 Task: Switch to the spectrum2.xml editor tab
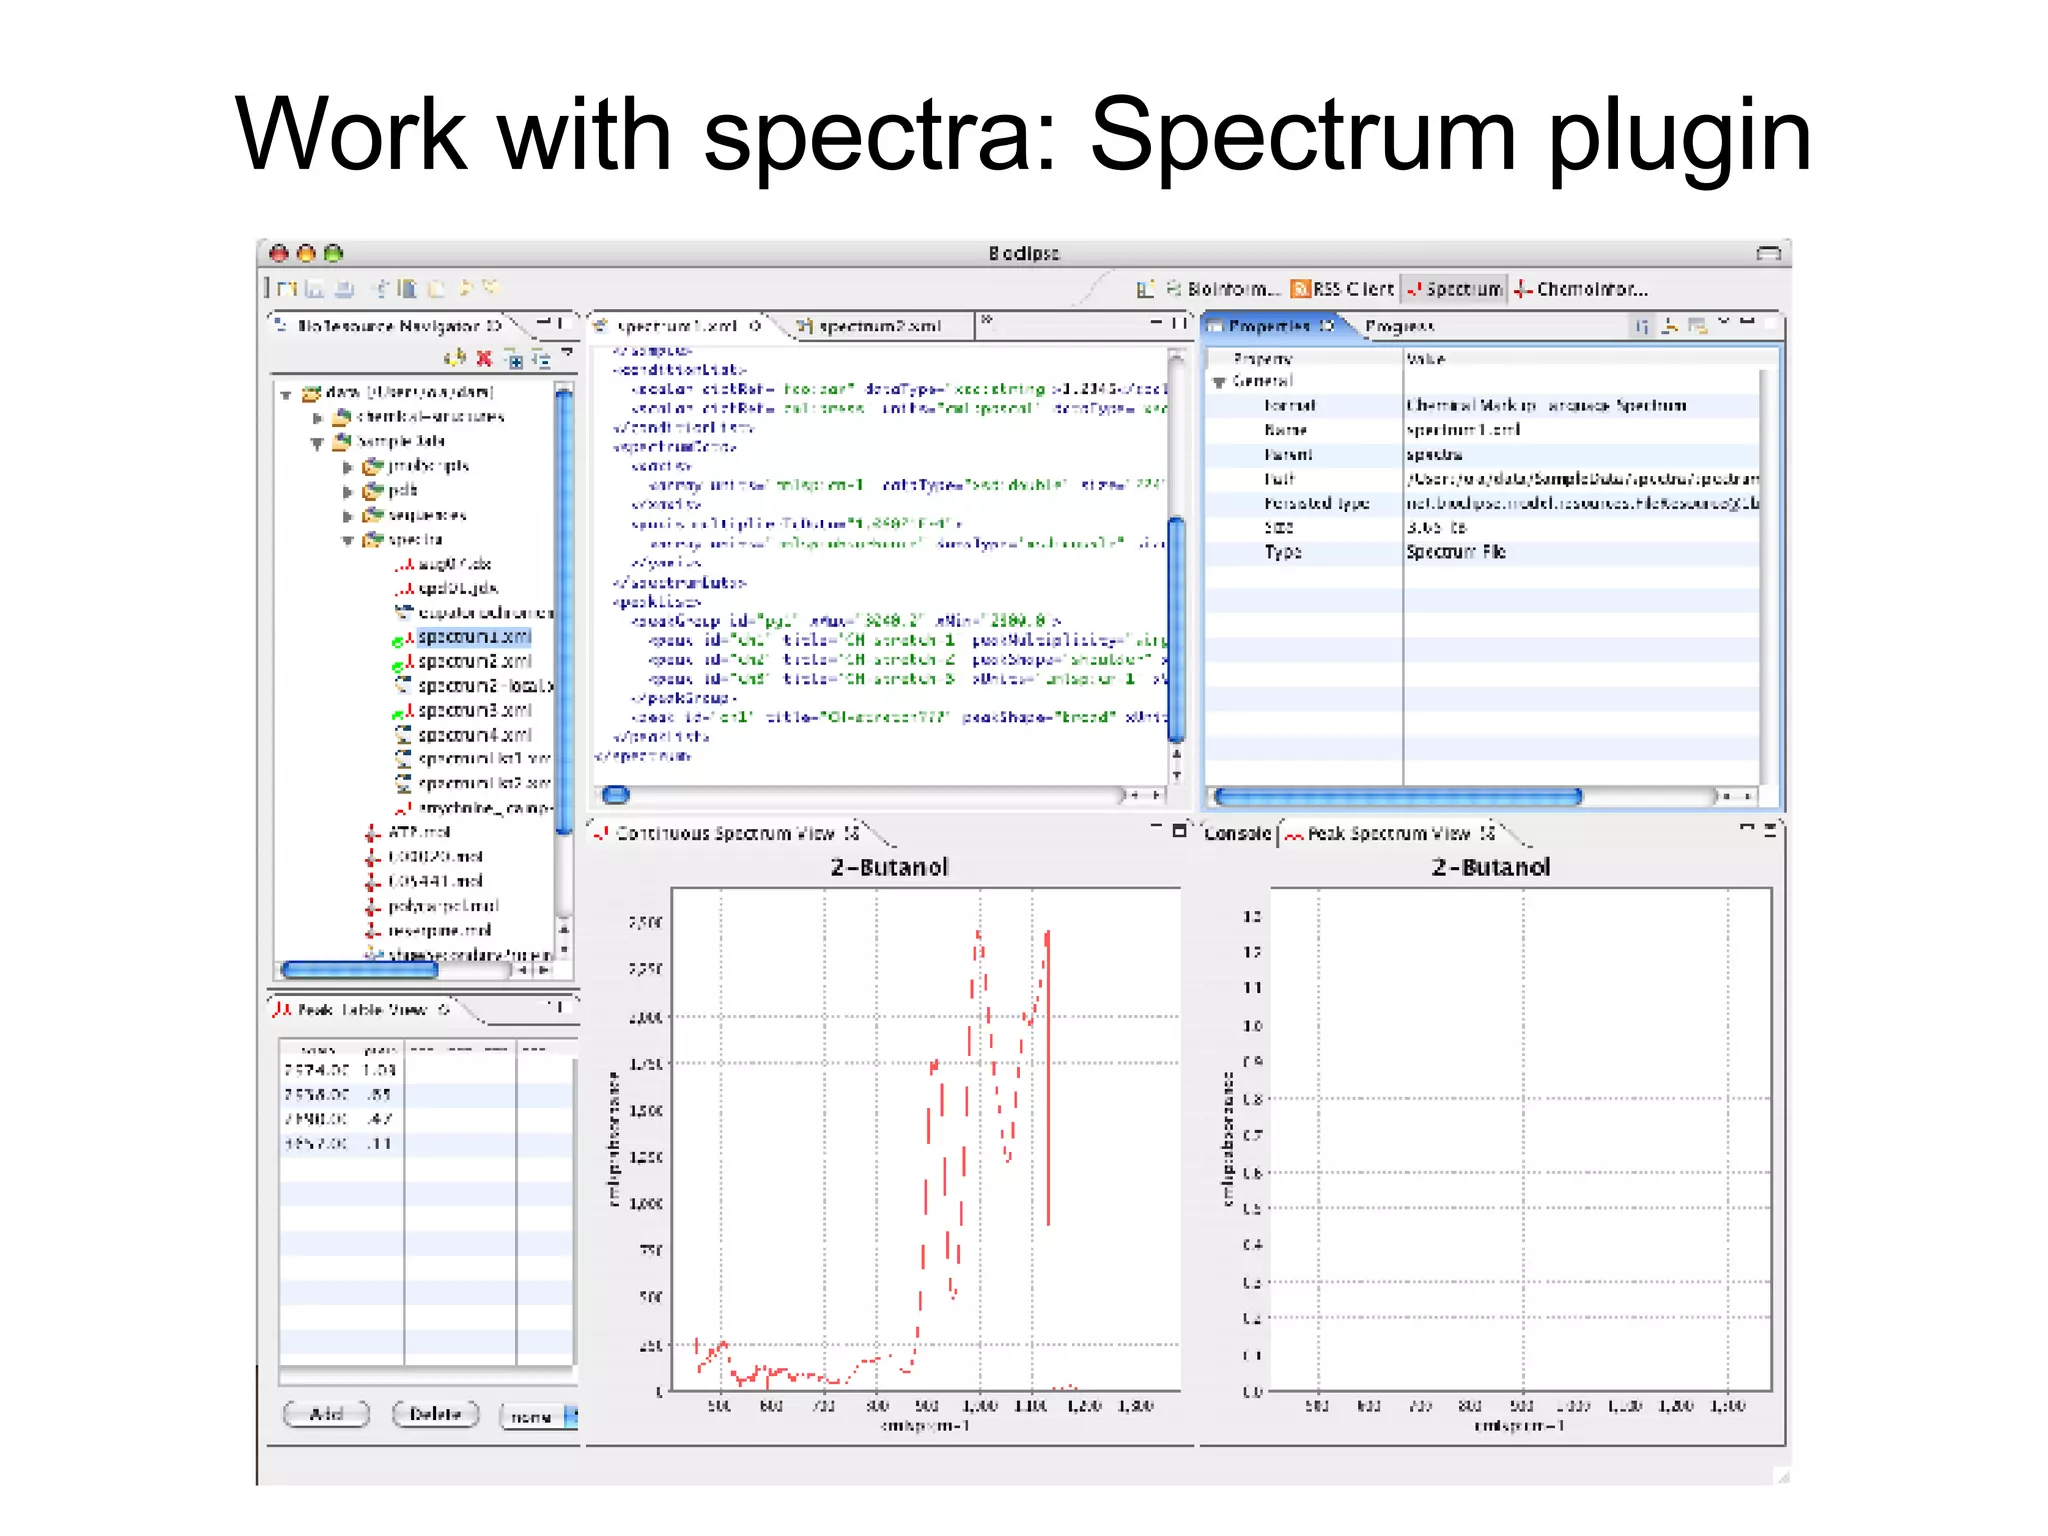point(870,326)
